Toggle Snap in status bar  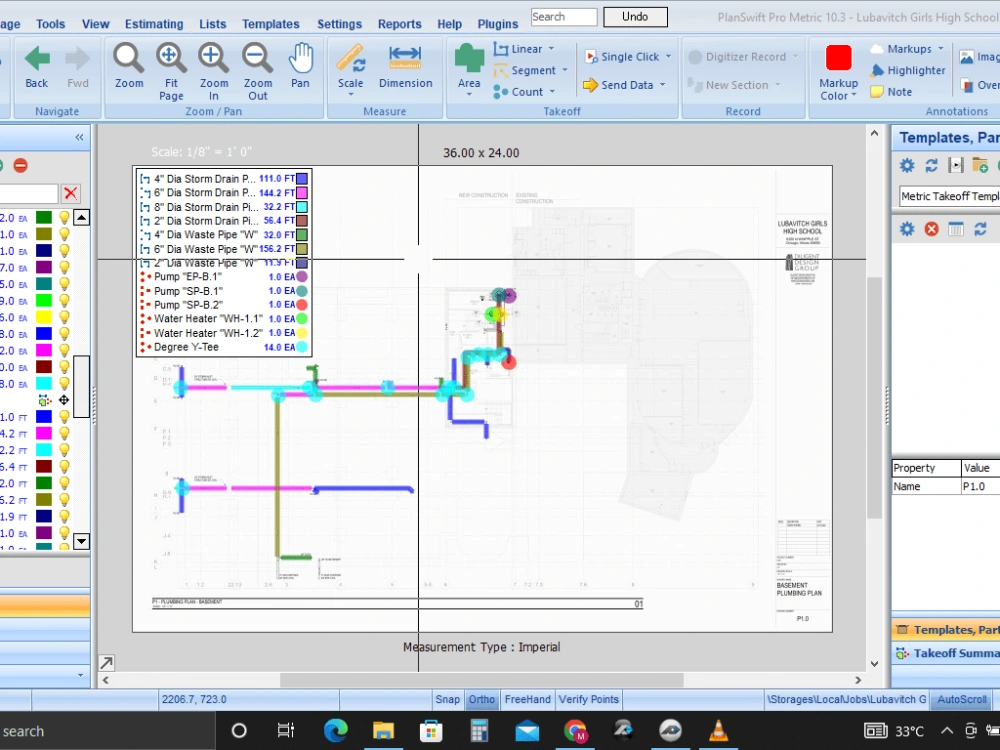coord(447,700)
